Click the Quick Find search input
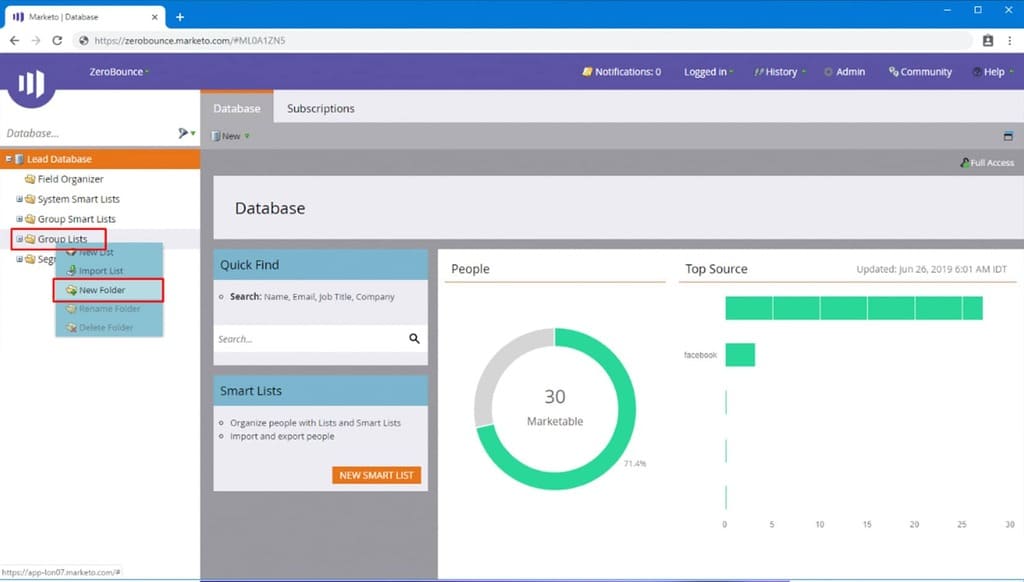Screen dimensions: 1024x582 [x=310, y=338]
